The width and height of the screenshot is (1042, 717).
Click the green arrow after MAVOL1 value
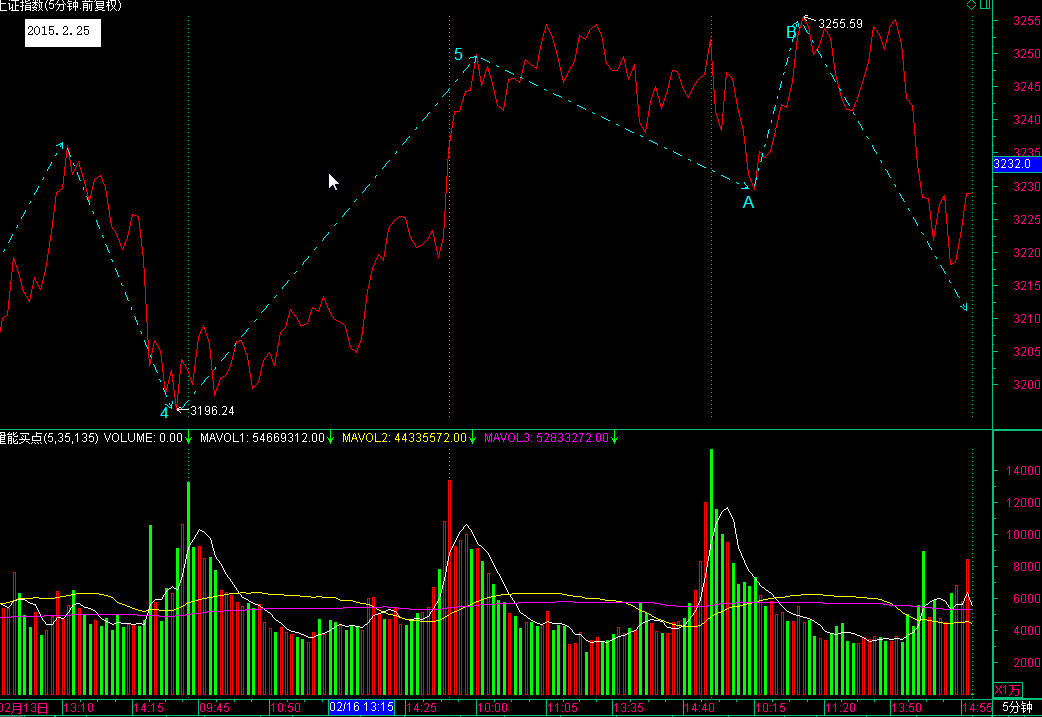tap(331, 437)
